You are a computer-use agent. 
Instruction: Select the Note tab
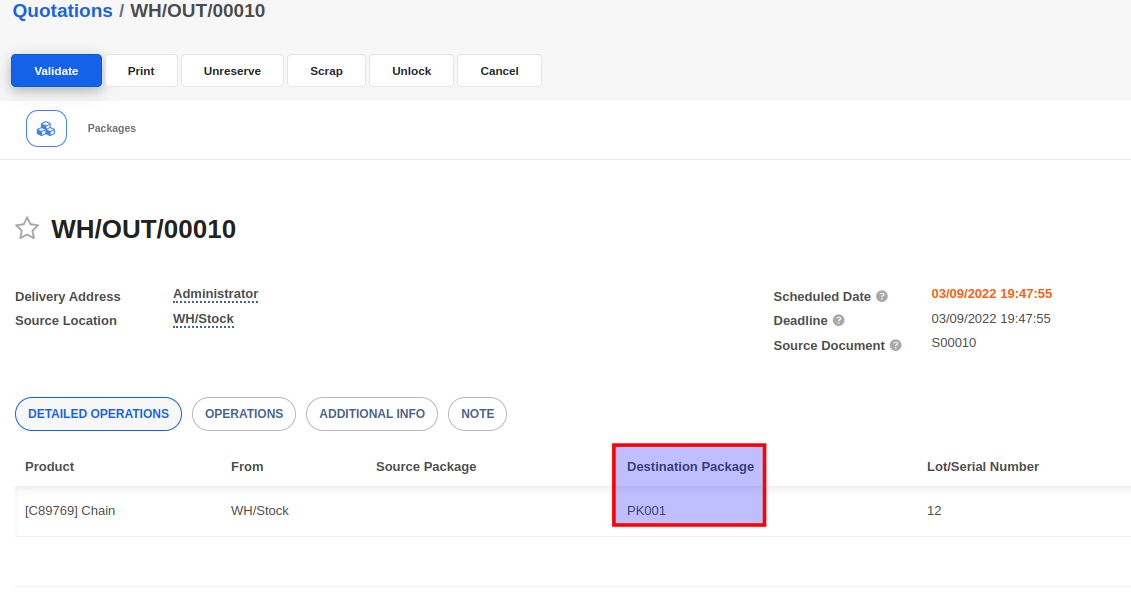click(477, 414)
